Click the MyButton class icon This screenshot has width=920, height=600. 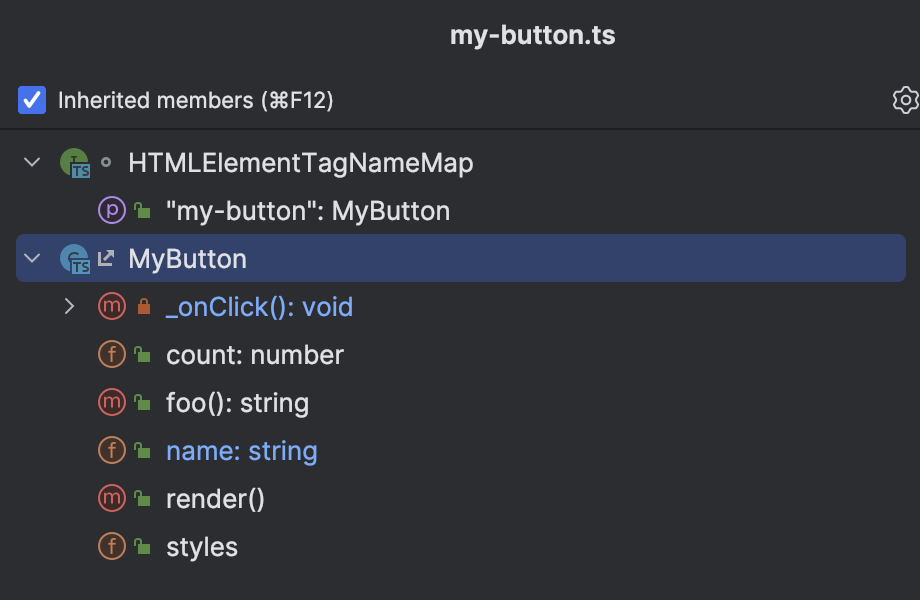coord(74,259)
